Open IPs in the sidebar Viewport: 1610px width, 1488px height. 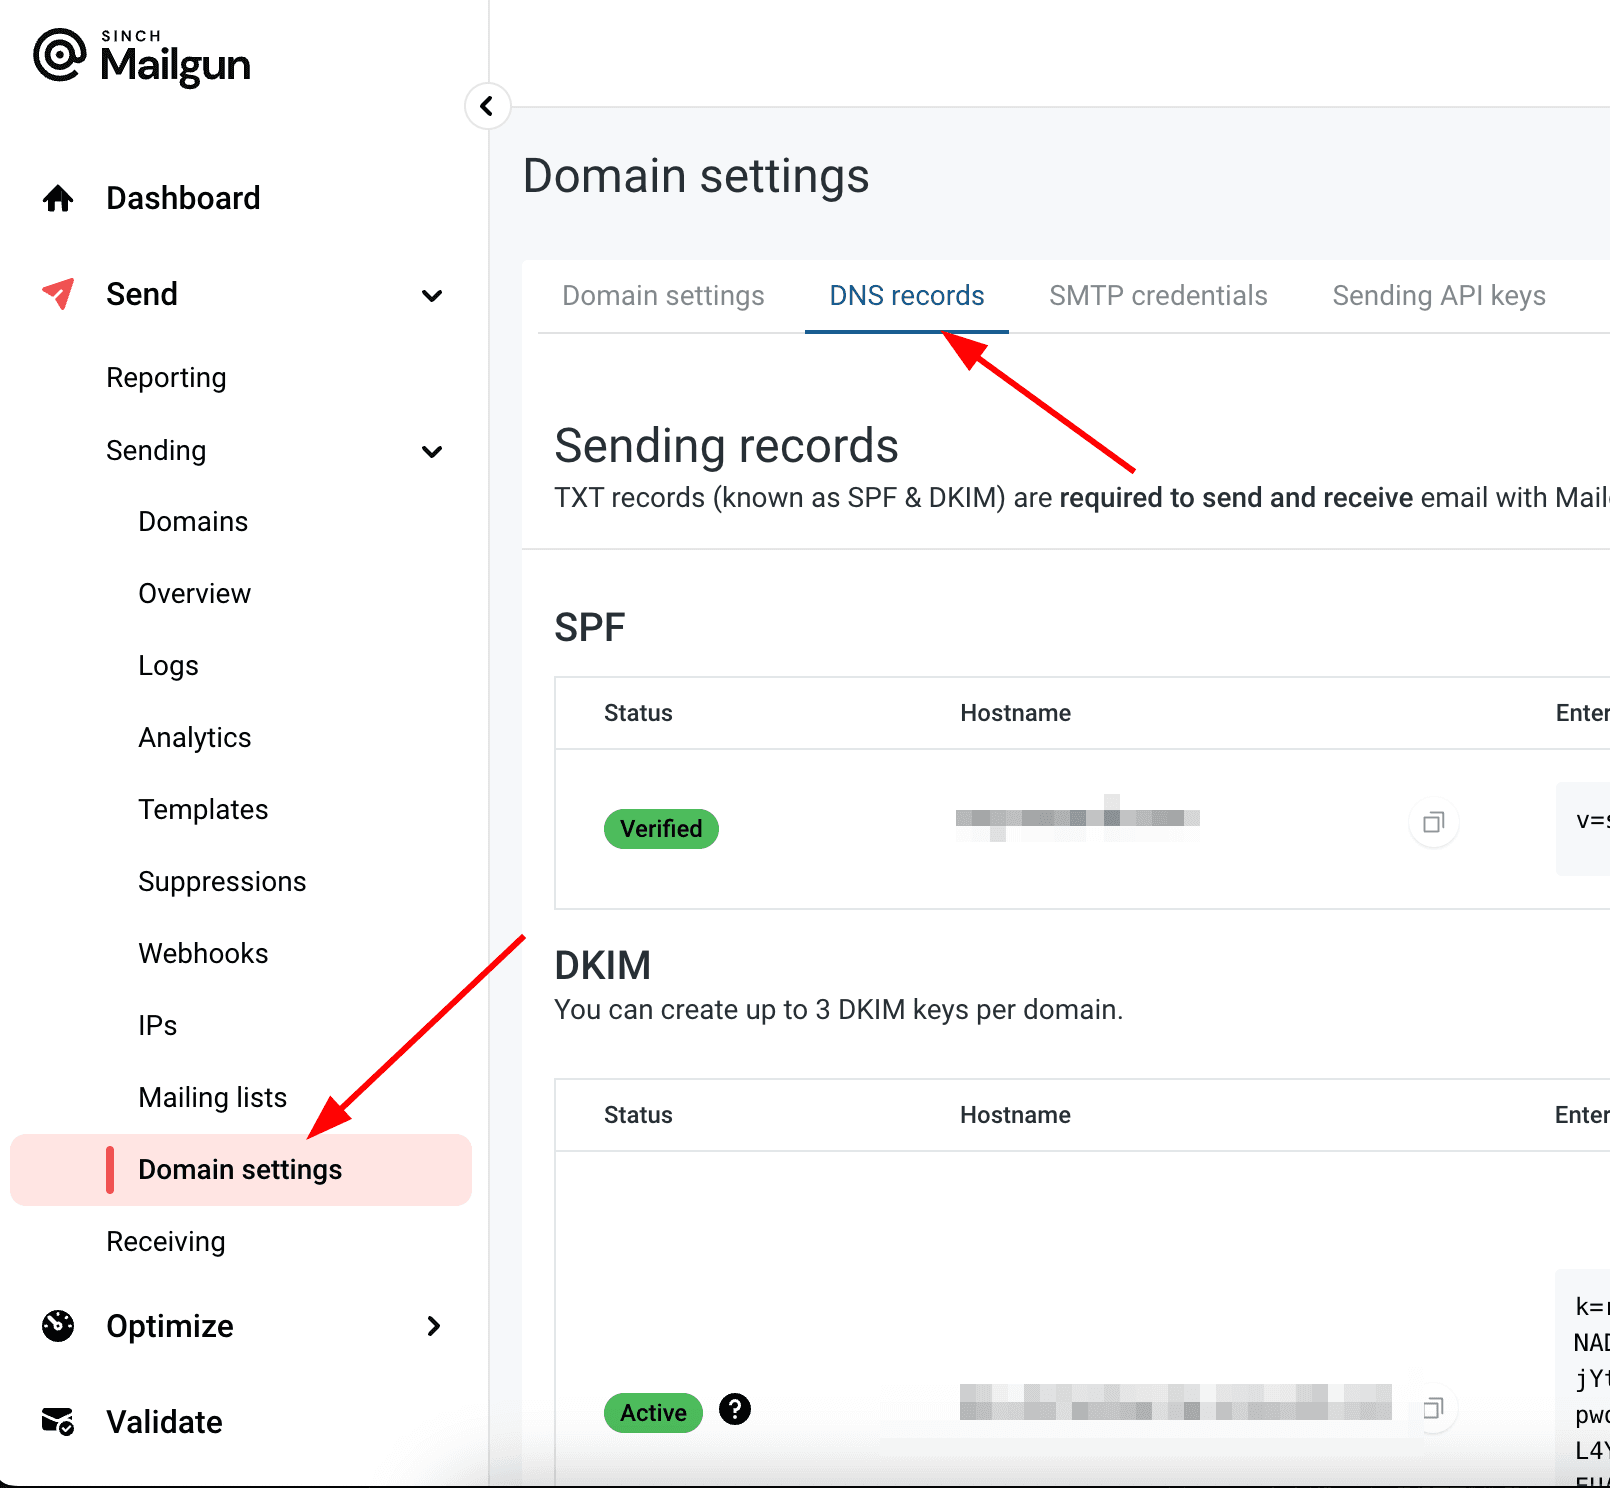tap(157, 1026)
